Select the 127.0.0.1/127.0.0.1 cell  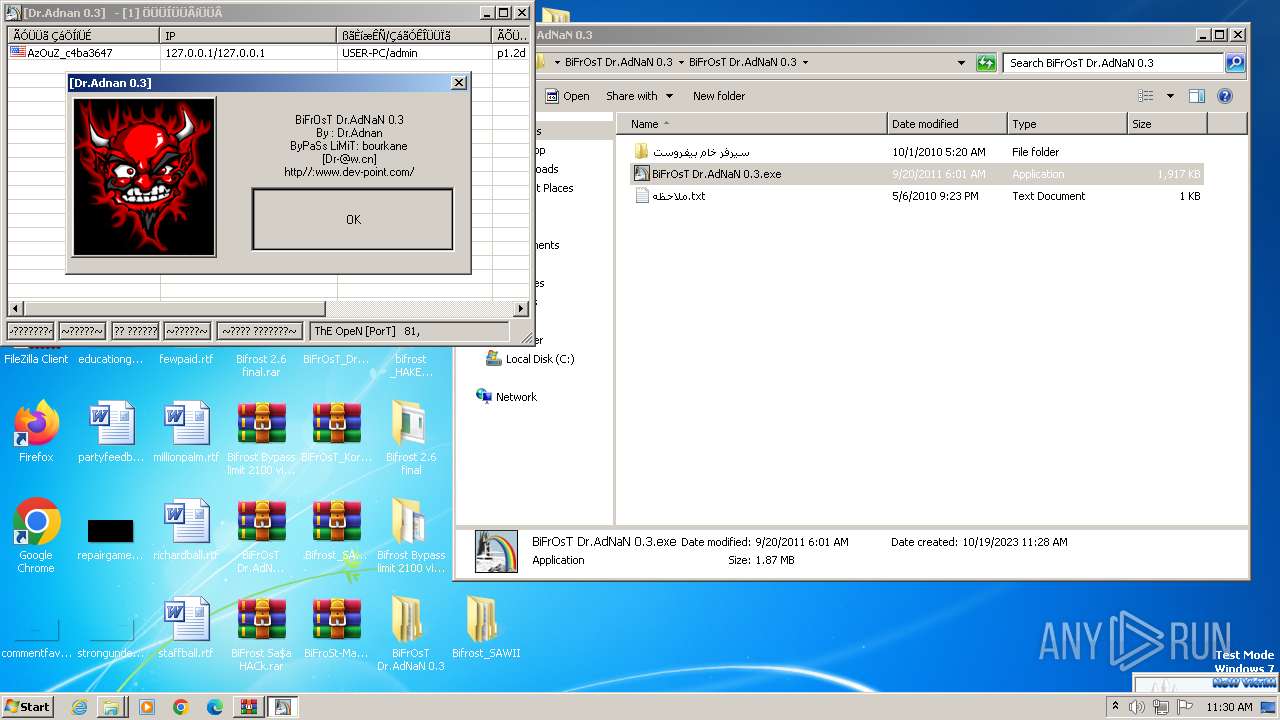(215, 53)
